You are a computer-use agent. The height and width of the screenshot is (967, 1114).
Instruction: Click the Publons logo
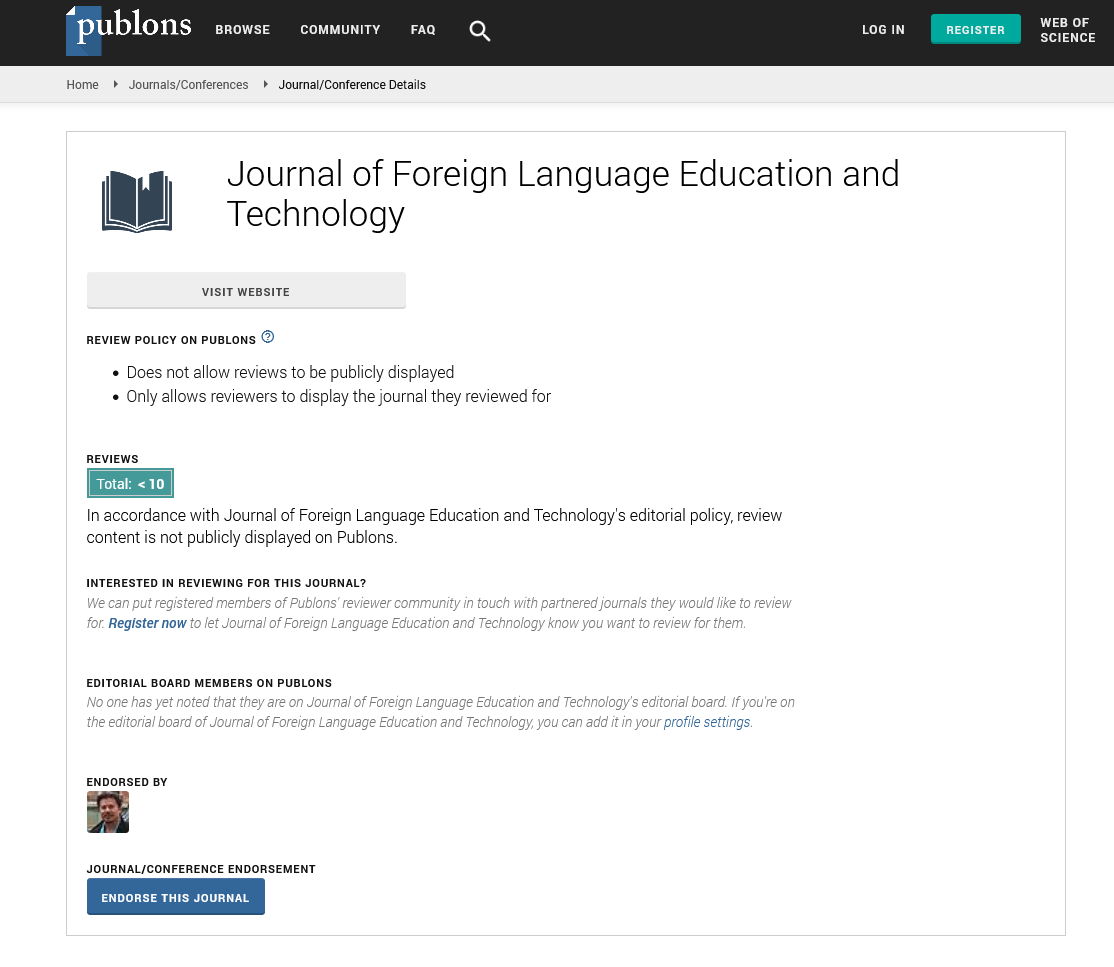point(128,29)
